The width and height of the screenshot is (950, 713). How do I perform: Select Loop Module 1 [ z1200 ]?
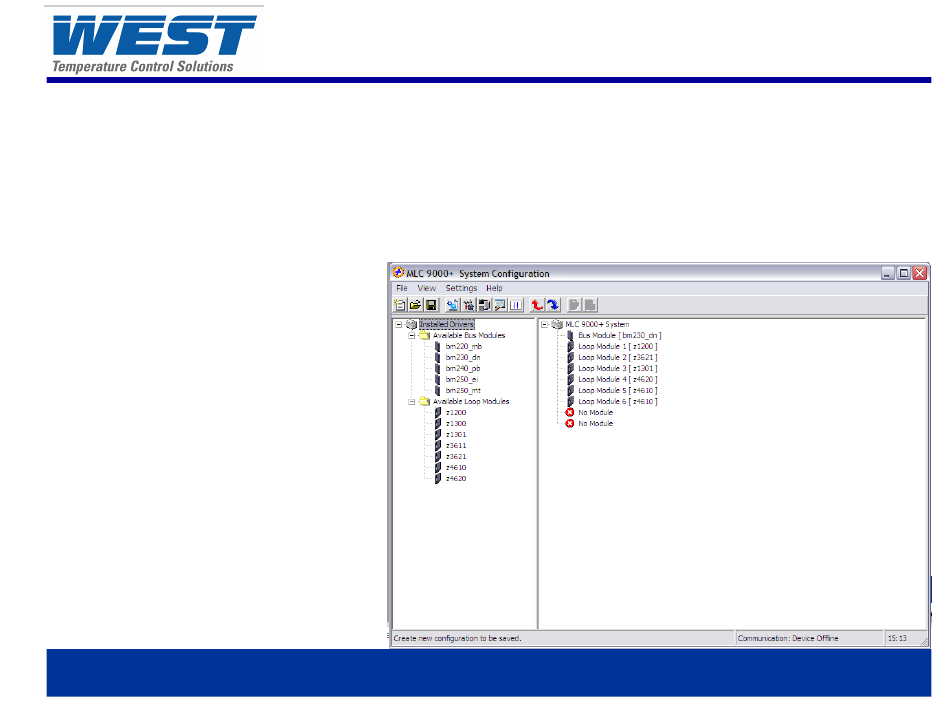[617, 347]
